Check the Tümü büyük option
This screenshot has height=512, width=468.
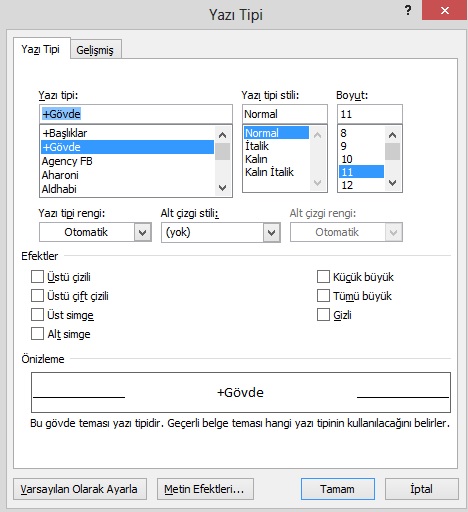coord(323,296)
